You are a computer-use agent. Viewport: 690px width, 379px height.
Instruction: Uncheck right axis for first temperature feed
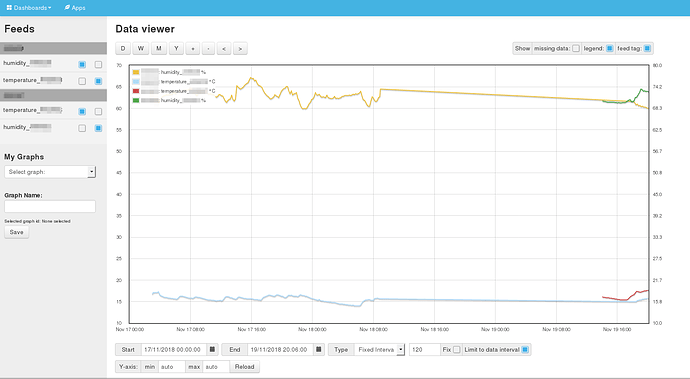98,81
